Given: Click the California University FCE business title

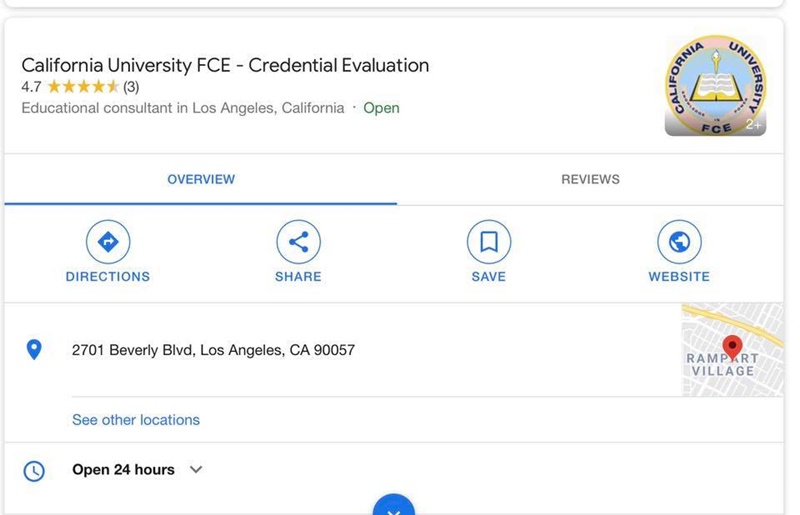Looking at the screenshot, I should pos(225,65).
